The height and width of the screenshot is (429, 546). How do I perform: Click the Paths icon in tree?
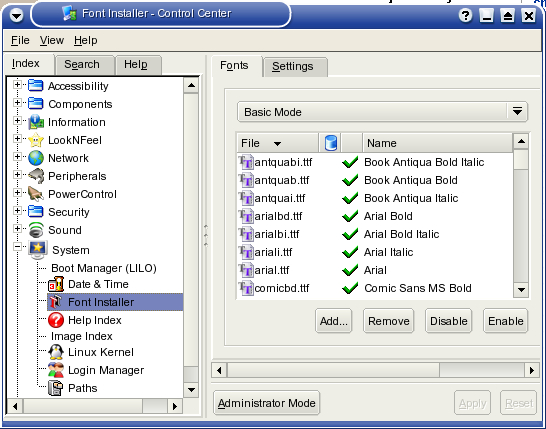coord(56,388)
